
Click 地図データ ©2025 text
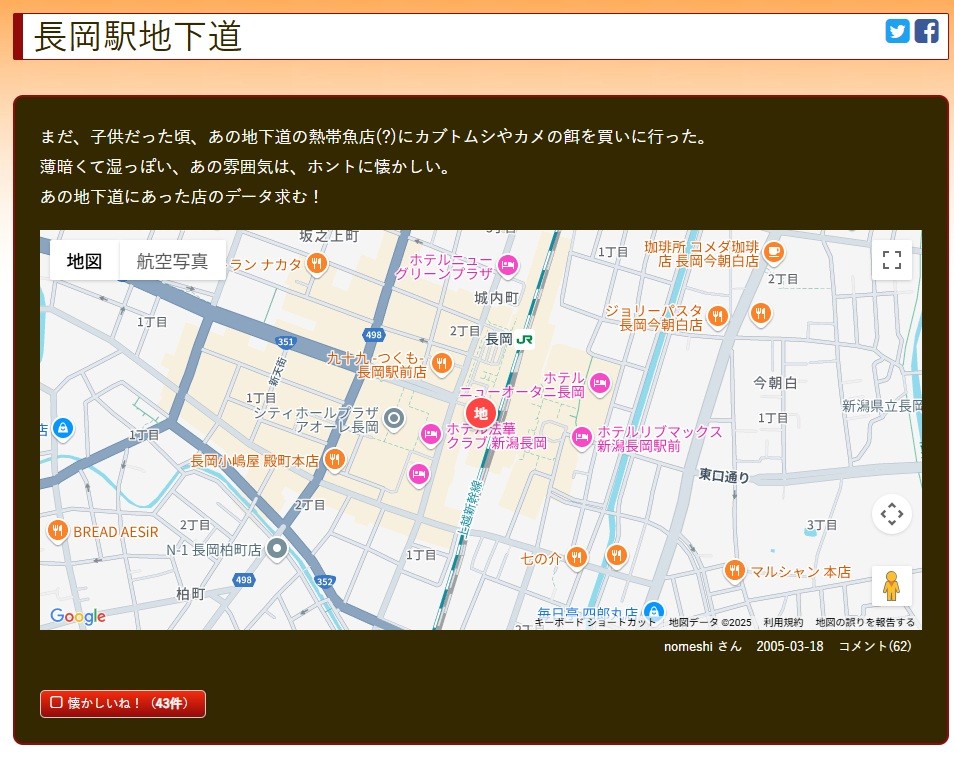[x=709, y=622]
